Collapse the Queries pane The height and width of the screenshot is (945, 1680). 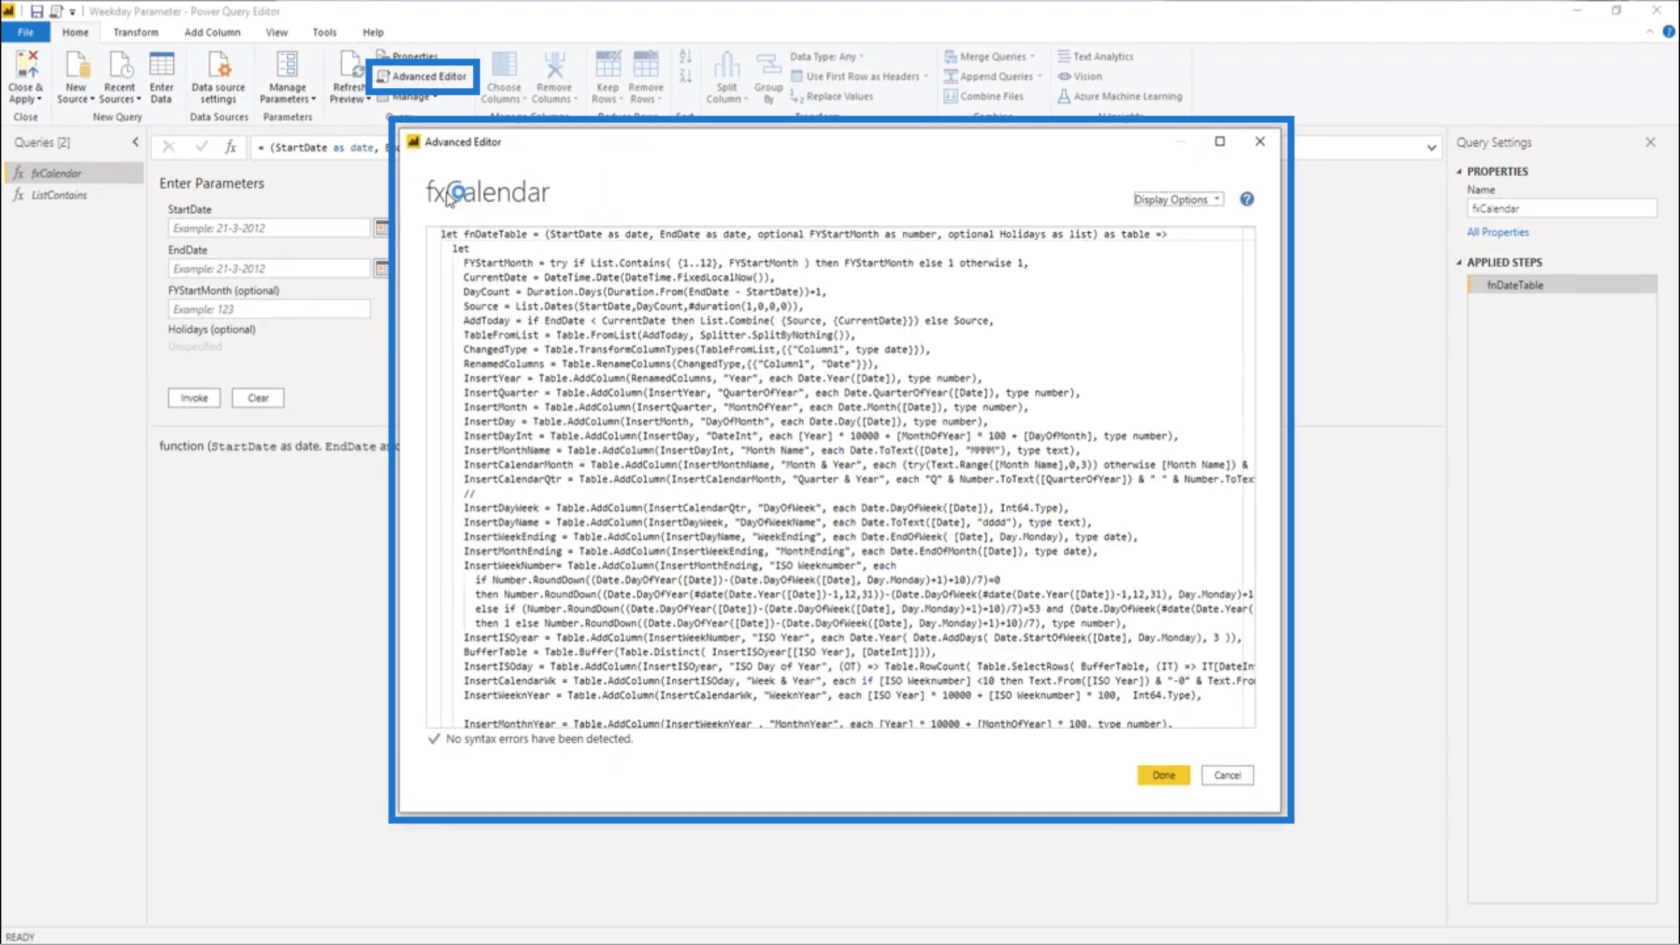pyautogui.click(x=136, y=142)
